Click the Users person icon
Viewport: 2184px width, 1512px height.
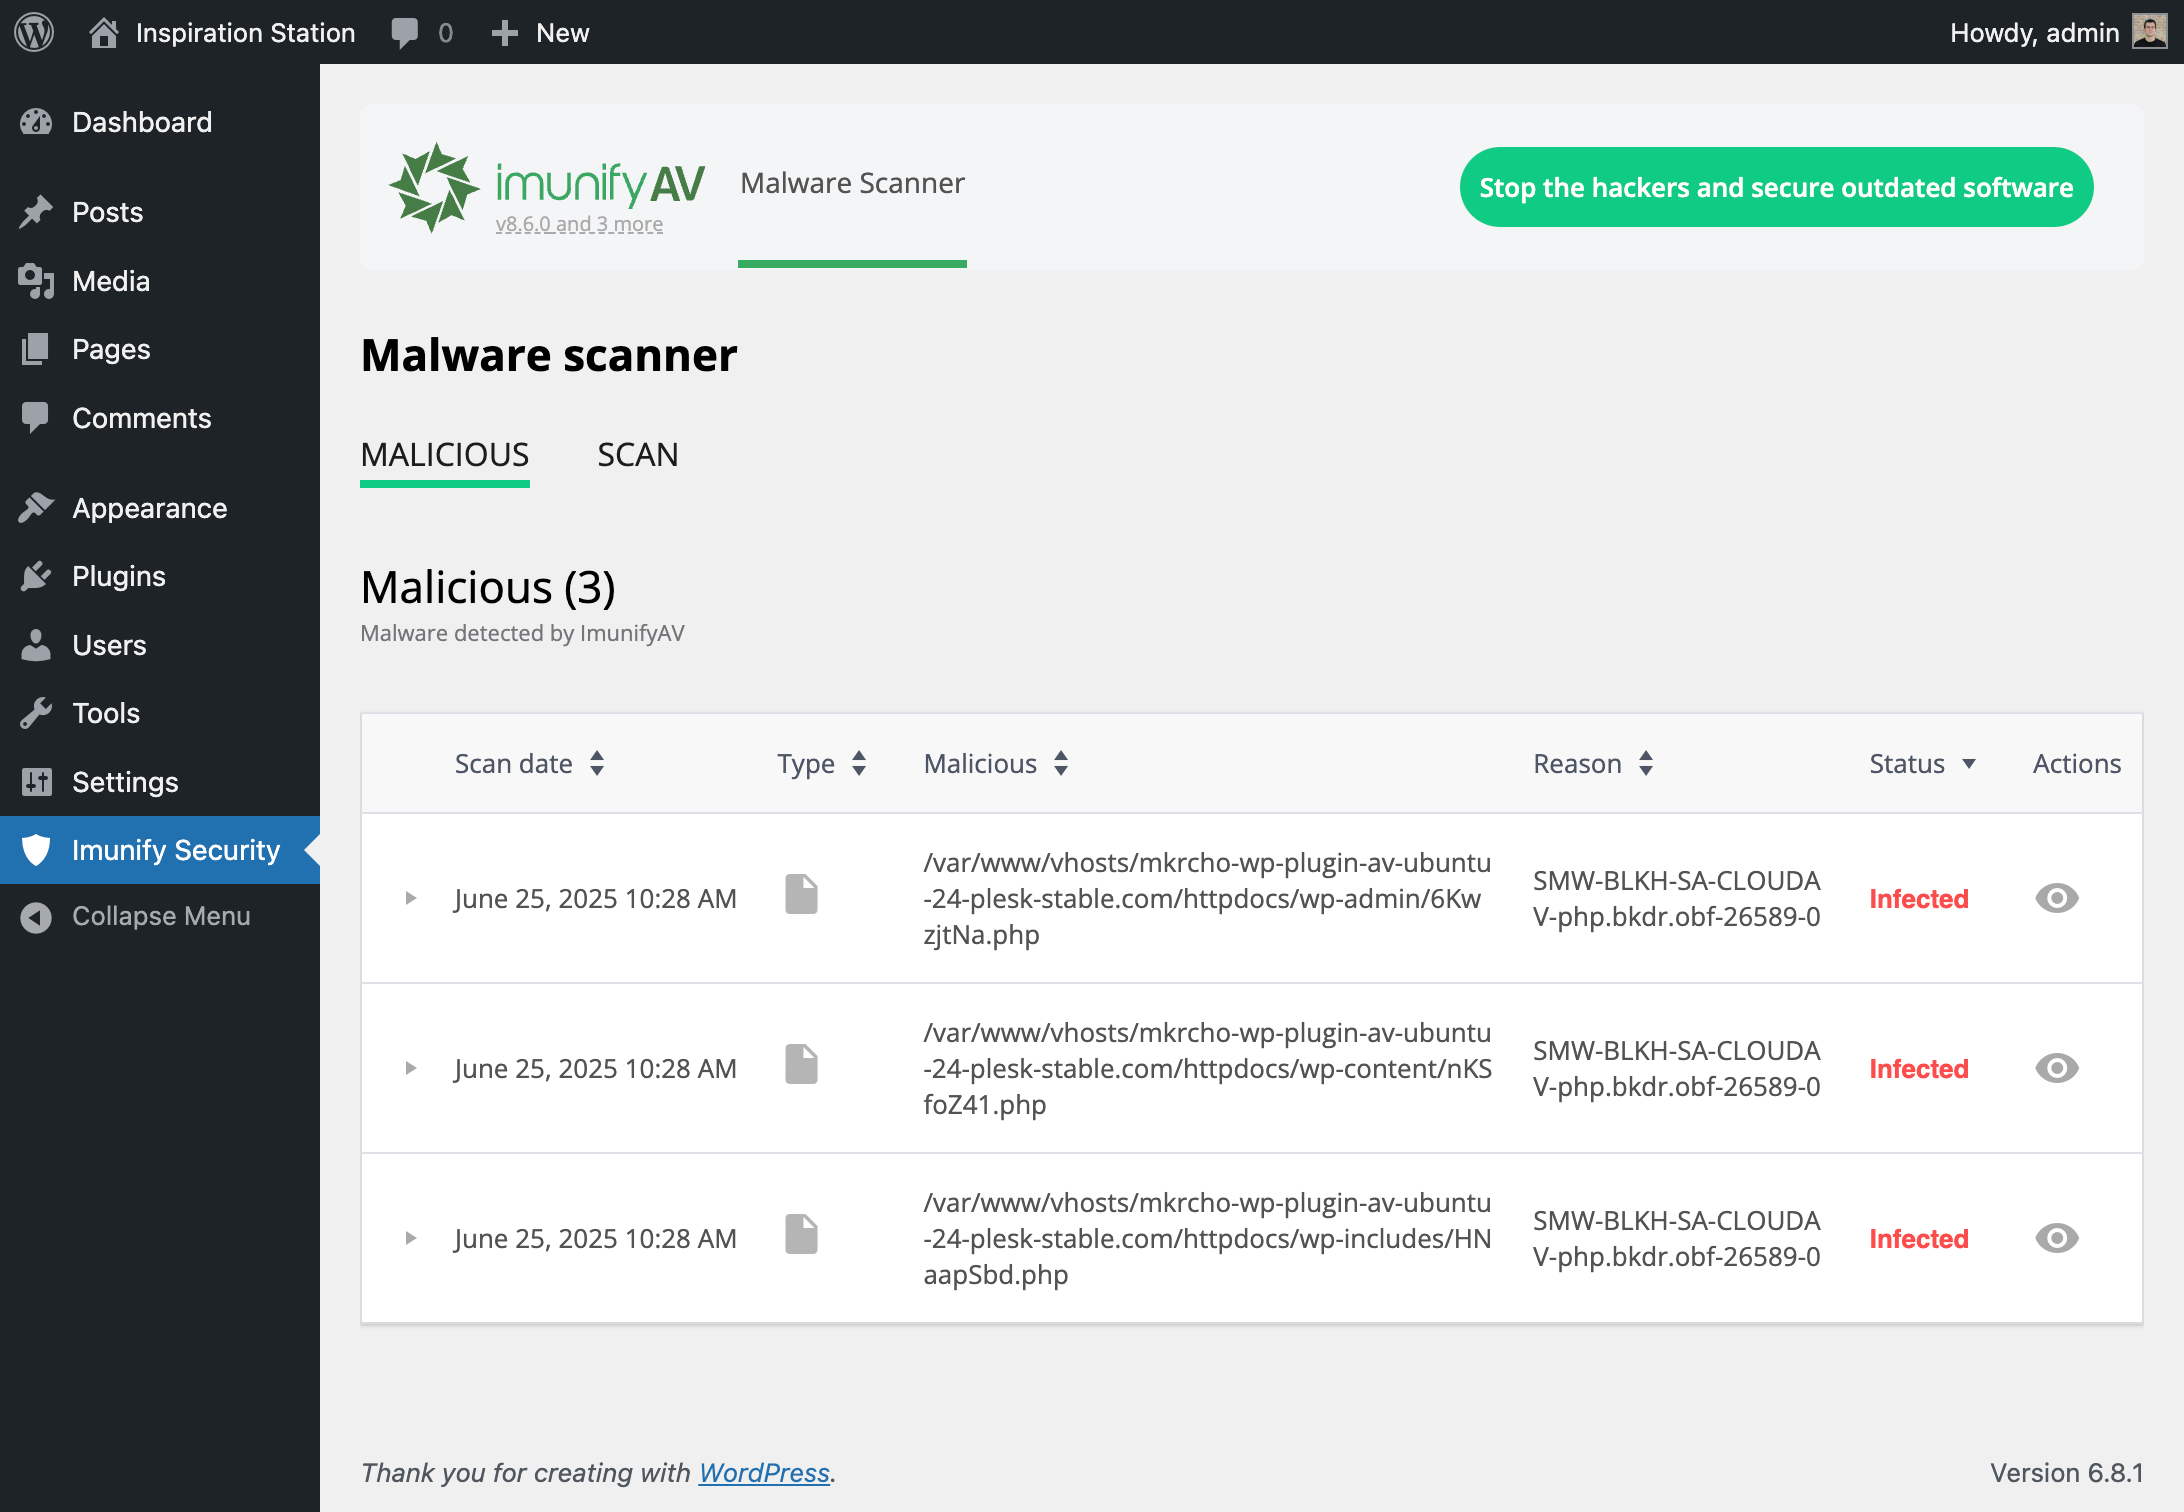pos(36,645)
